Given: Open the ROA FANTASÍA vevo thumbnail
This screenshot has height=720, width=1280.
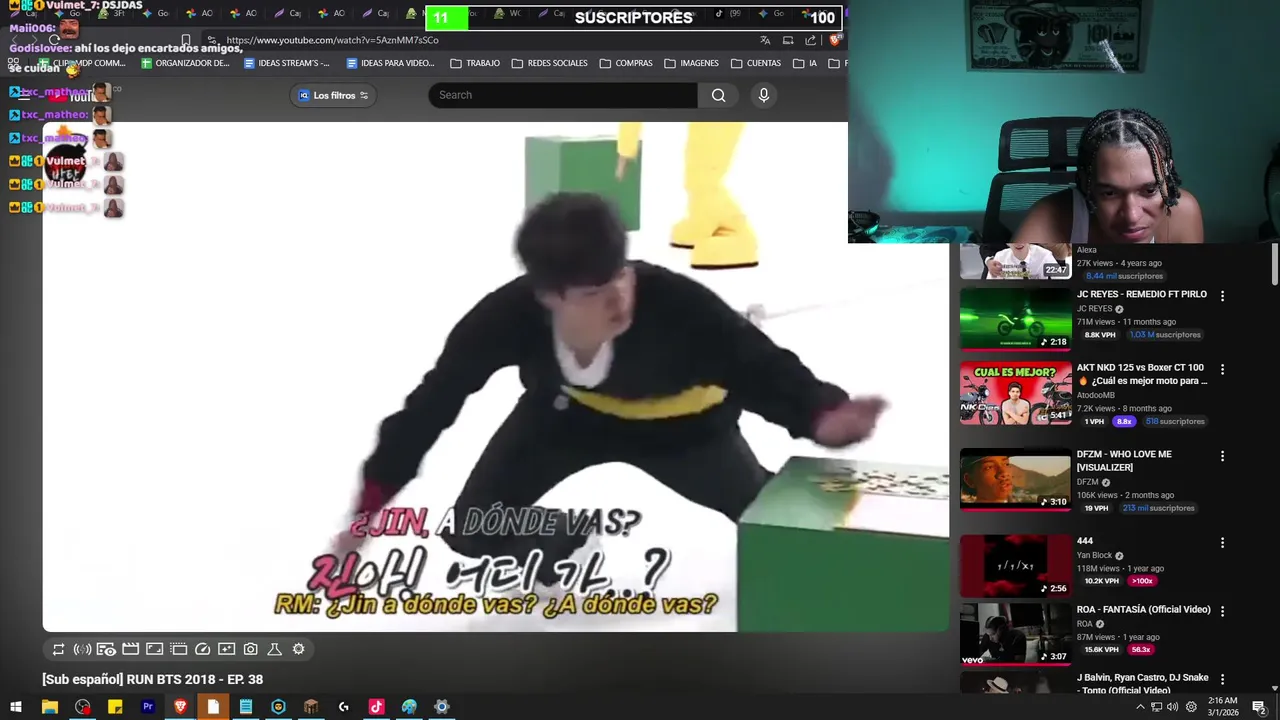Looking at the screenshot, I should (1015, 634).
